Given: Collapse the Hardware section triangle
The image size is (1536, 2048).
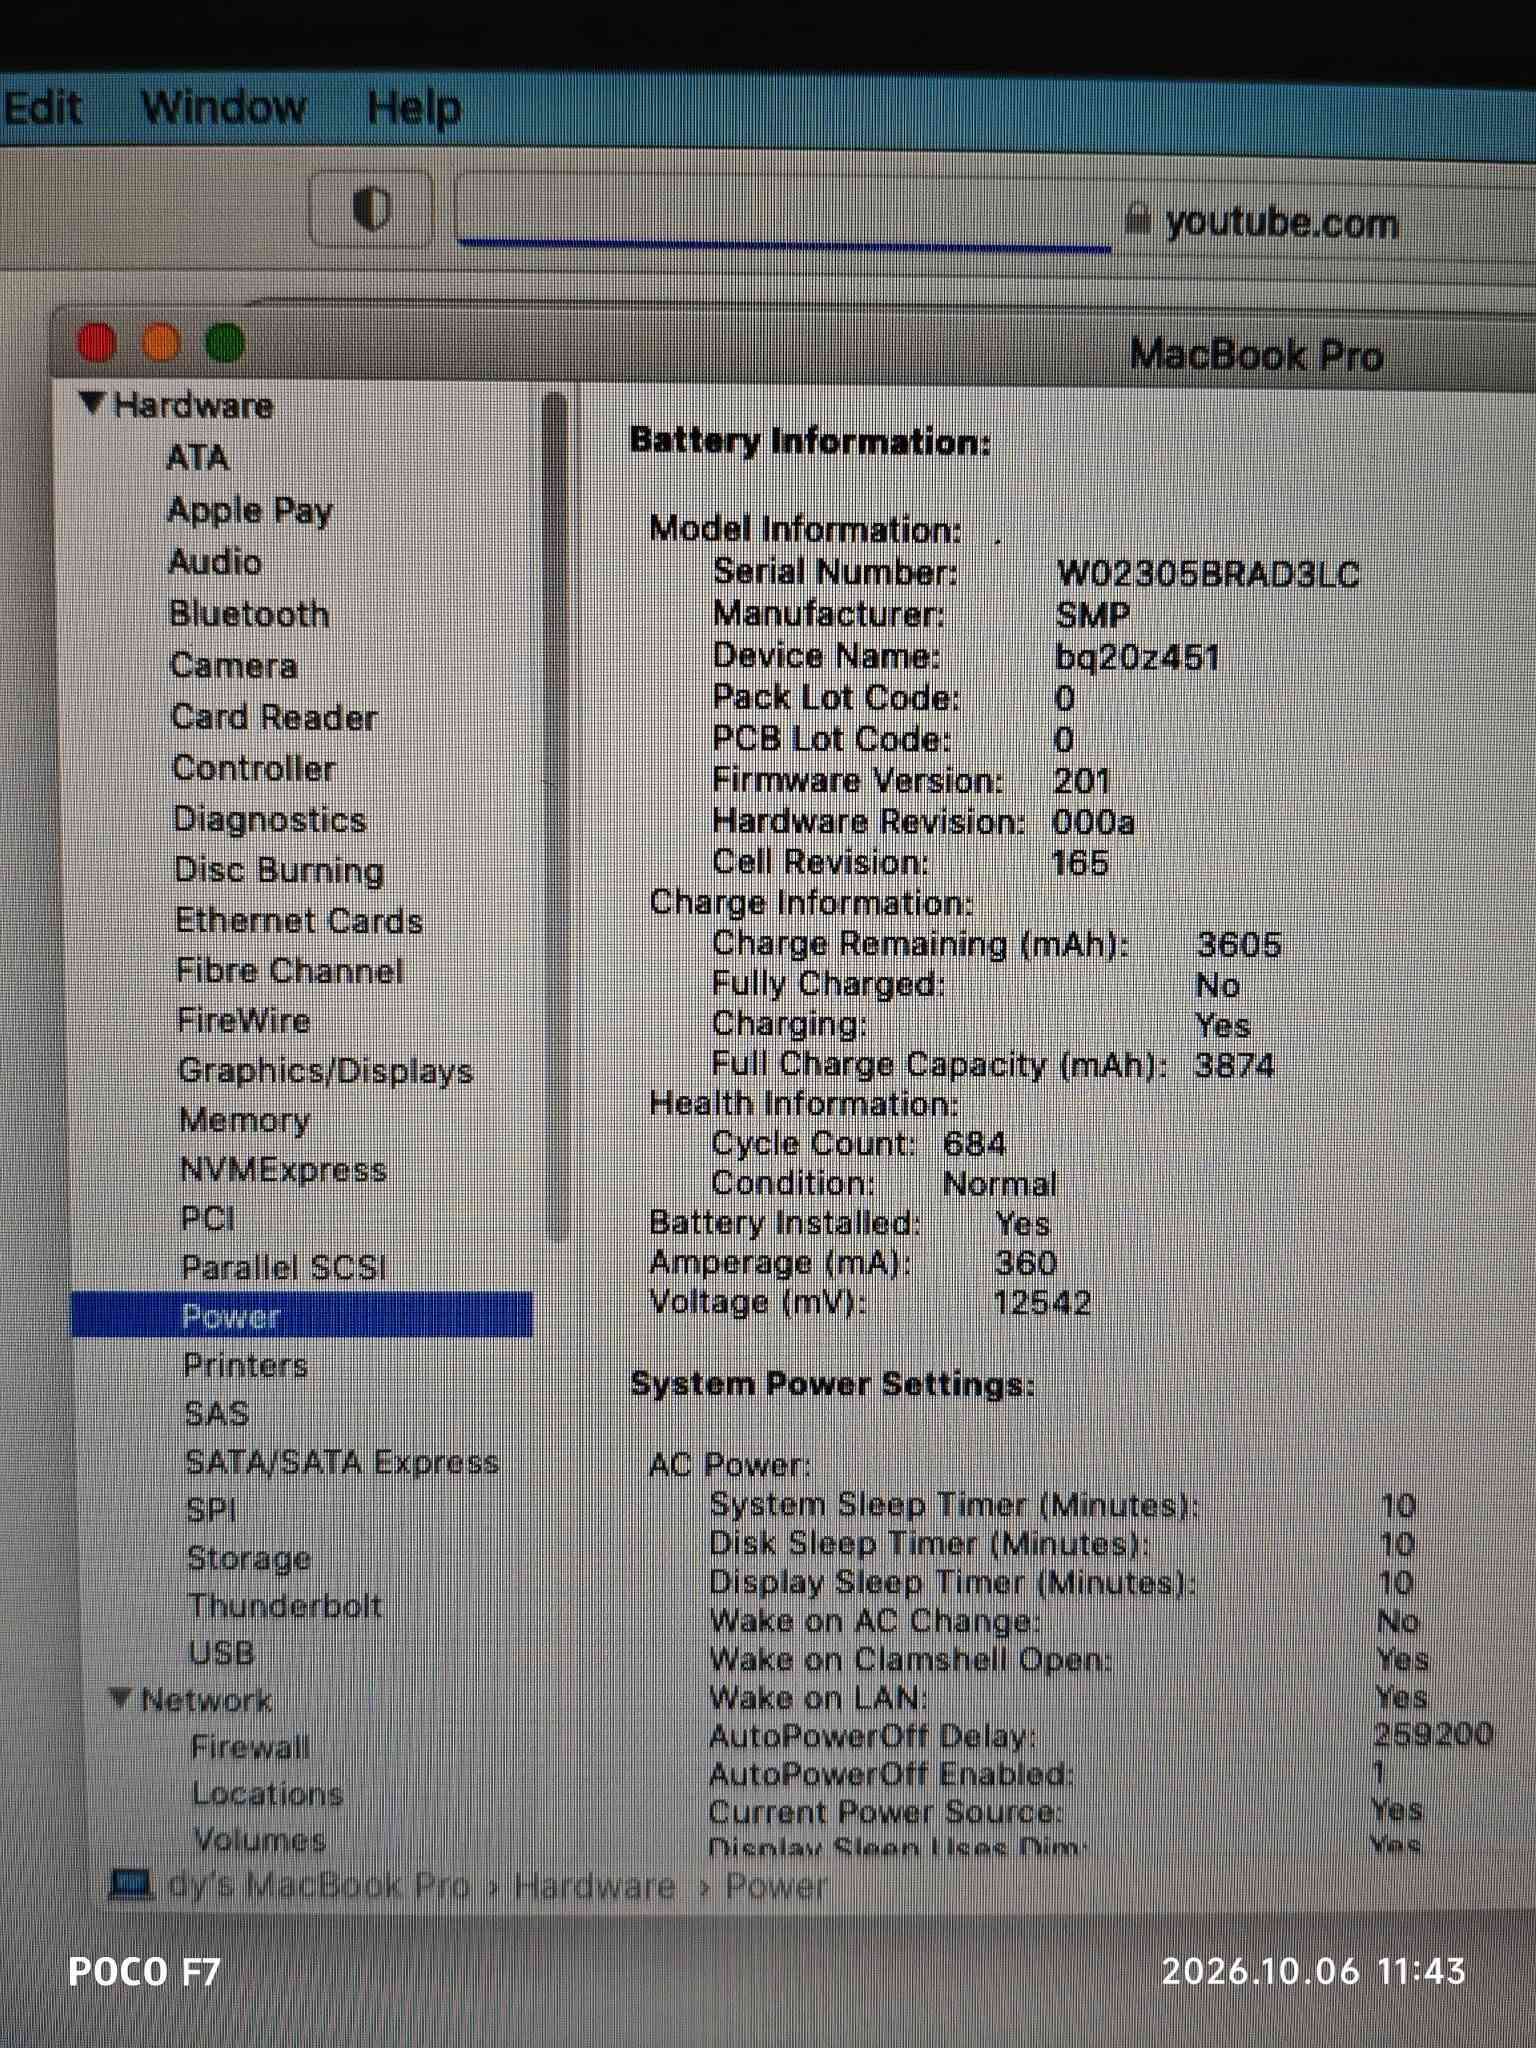Looking at the screenshot, I should tap(92, 403).
